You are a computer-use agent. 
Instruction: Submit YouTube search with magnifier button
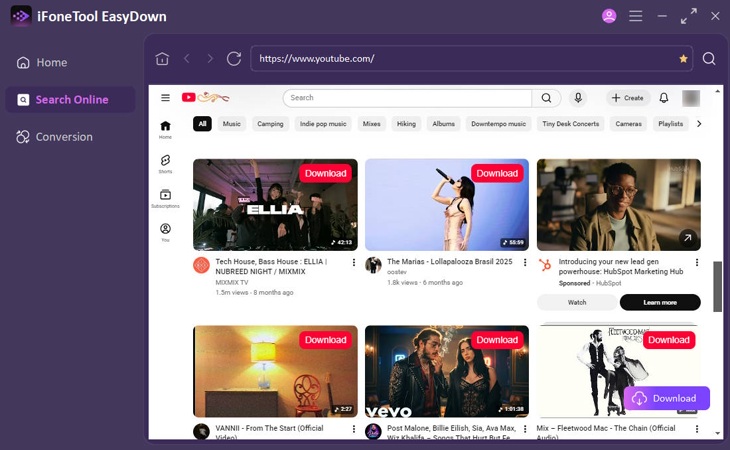pos(546,98)
